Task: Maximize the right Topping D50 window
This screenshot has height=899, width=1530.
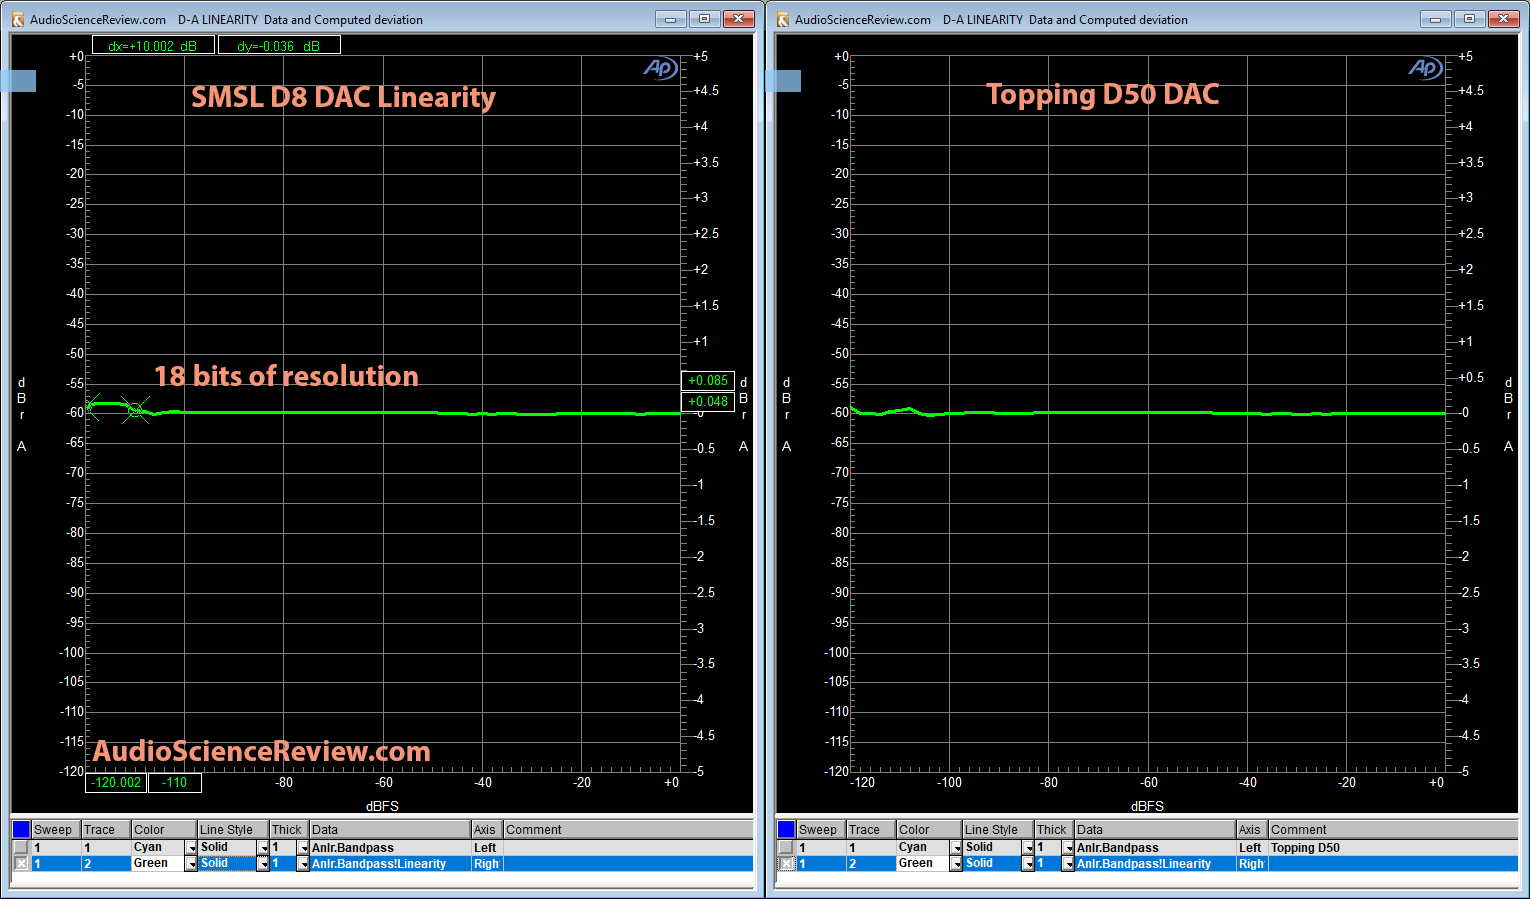Action: 1469,19
